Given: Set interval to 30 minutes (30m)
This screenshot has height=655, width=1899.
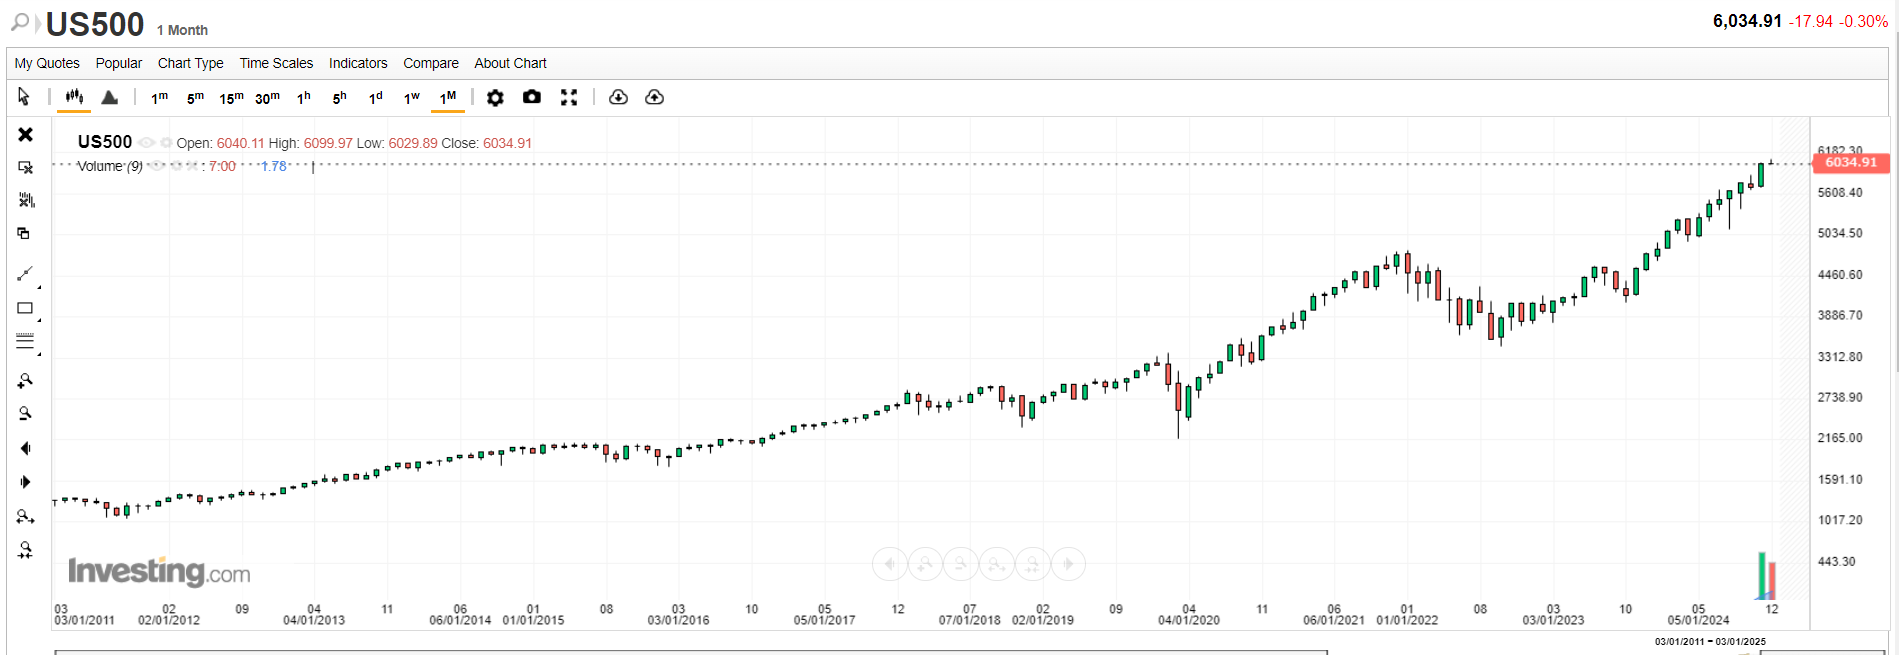Looking at the screenshot, I should coord(267,97).
